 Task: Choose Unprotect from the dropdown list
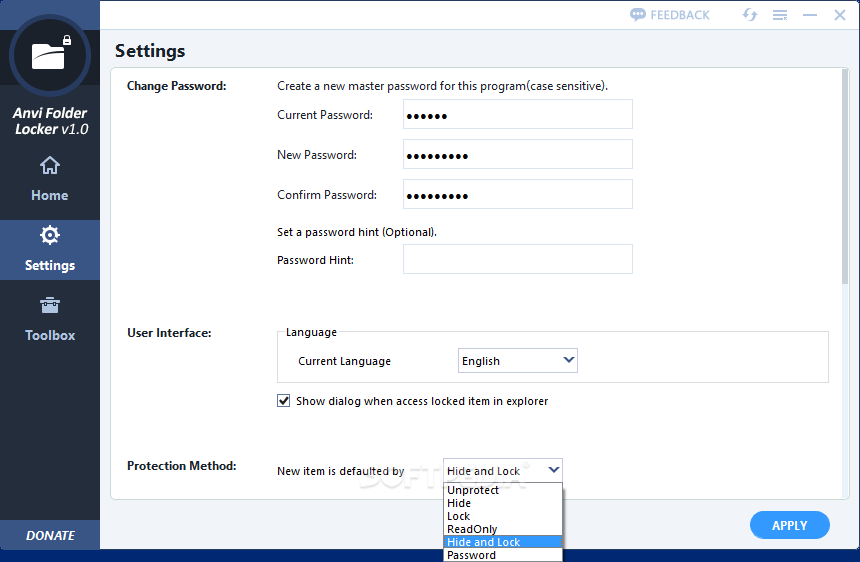pyautogui.click(x=503, y=490)
